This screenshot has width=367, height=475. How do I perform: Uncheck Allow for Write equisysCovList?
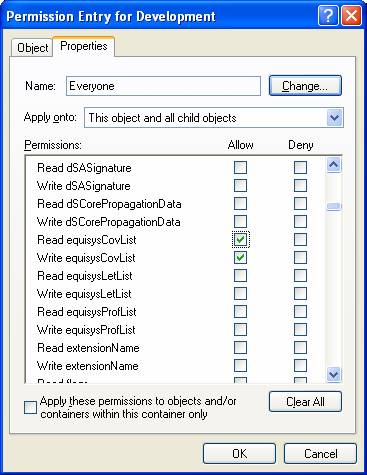(240, 258)
